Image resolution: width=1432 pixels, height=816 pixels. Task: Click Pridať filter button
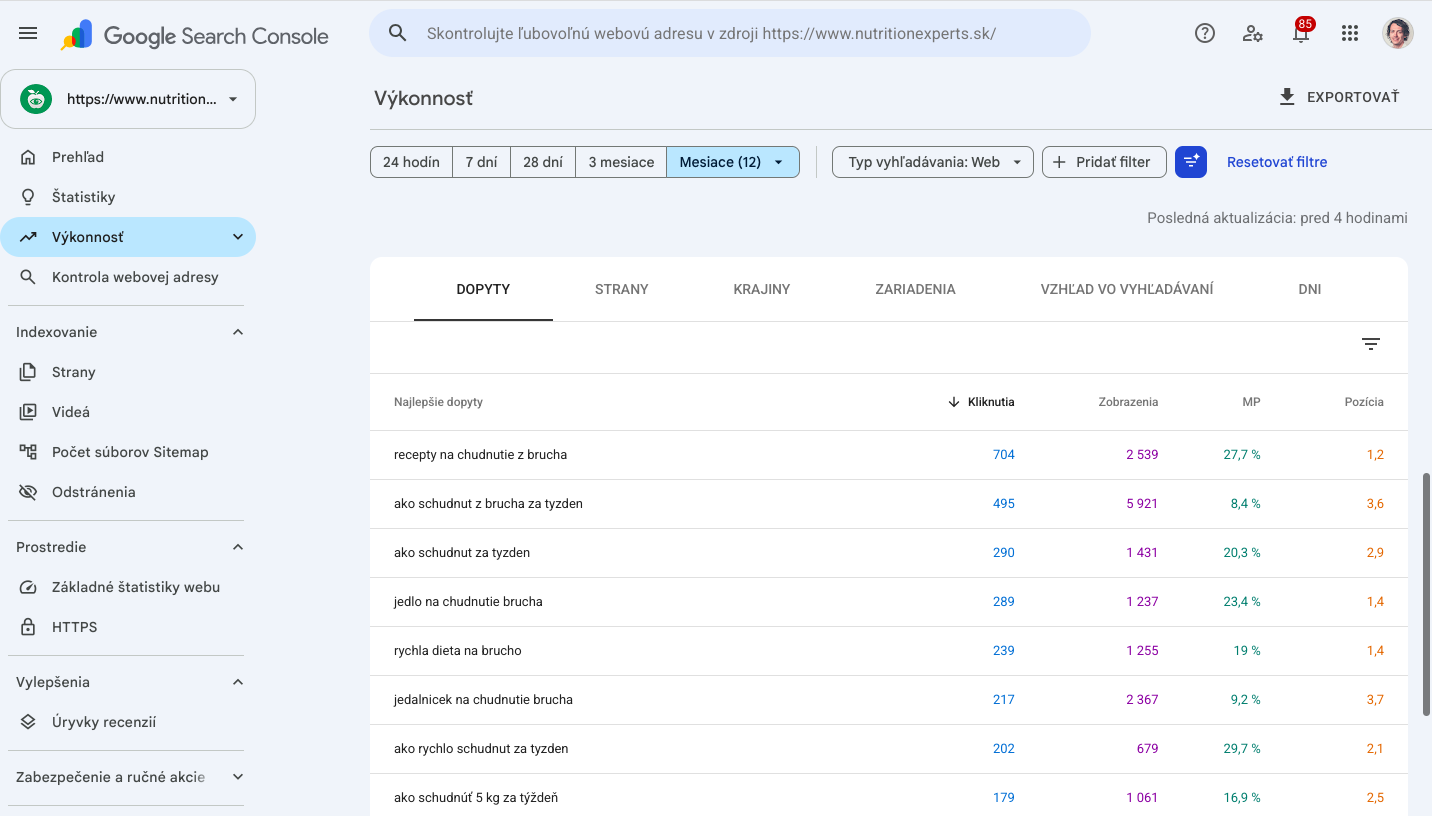(1104, 162)
